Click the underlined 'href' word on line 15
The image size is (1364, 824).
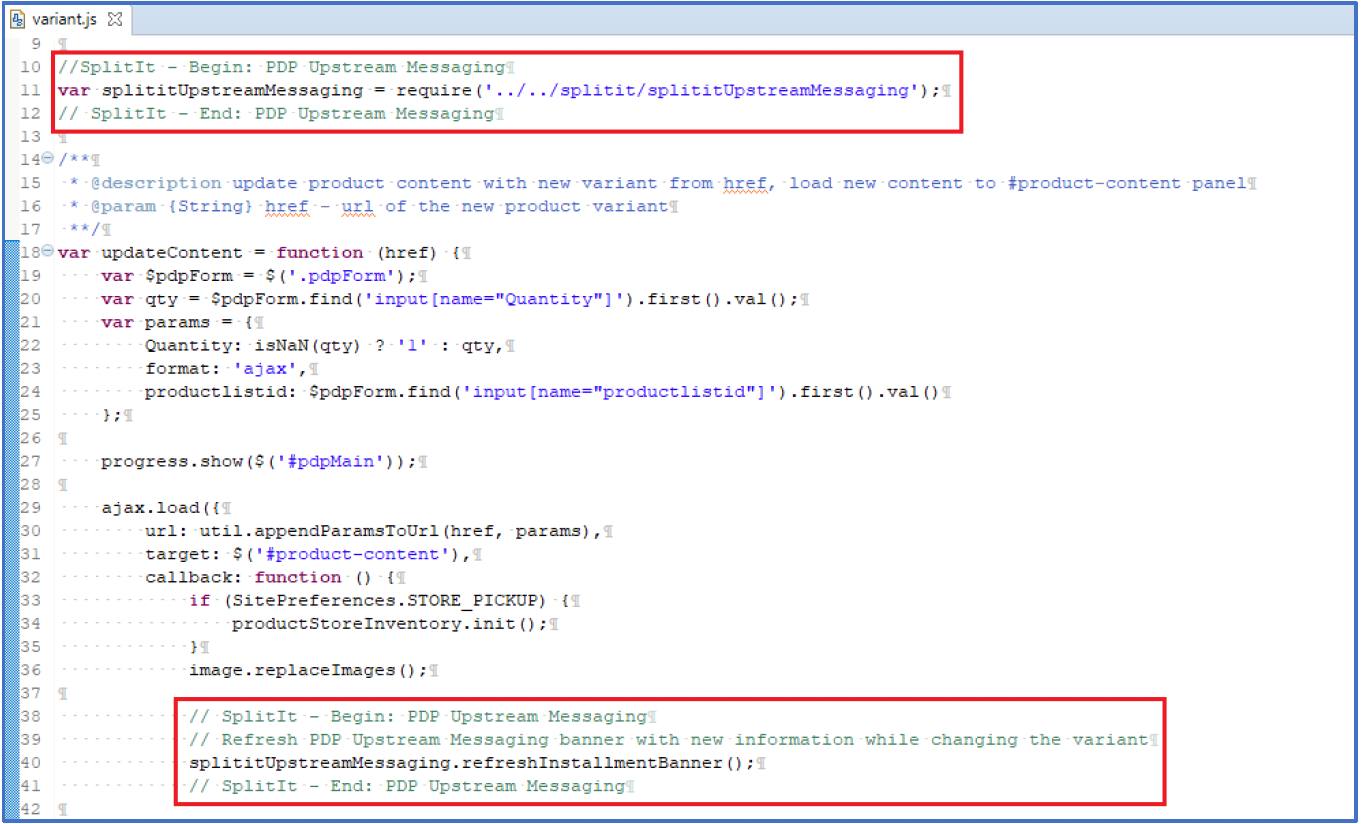(x=747, y=183)
